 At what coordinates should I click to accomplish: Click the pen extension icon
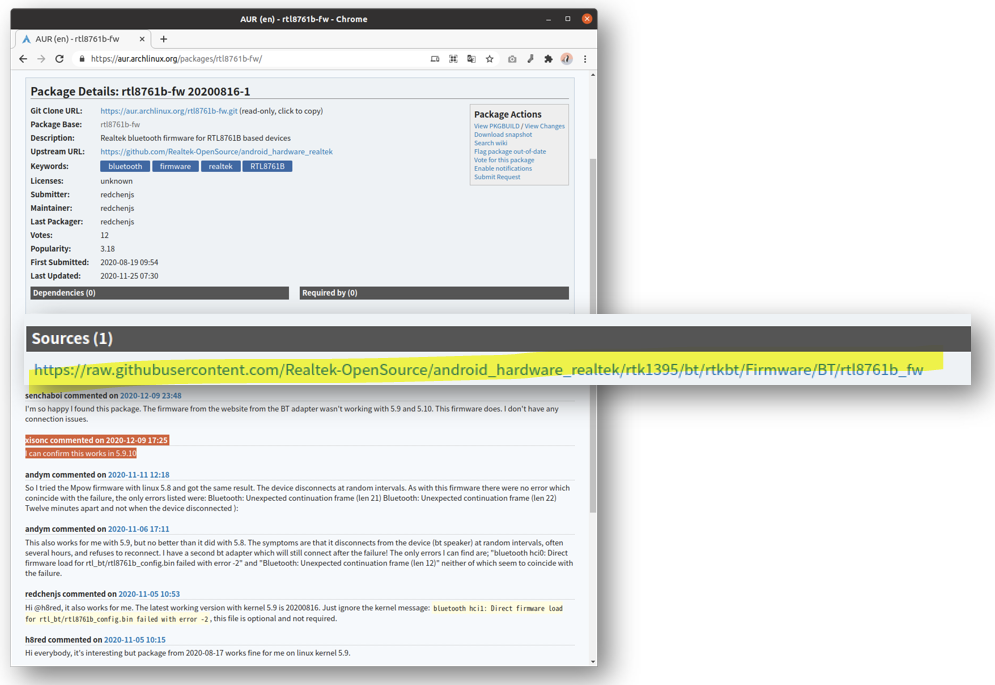(x=530, y=59)
